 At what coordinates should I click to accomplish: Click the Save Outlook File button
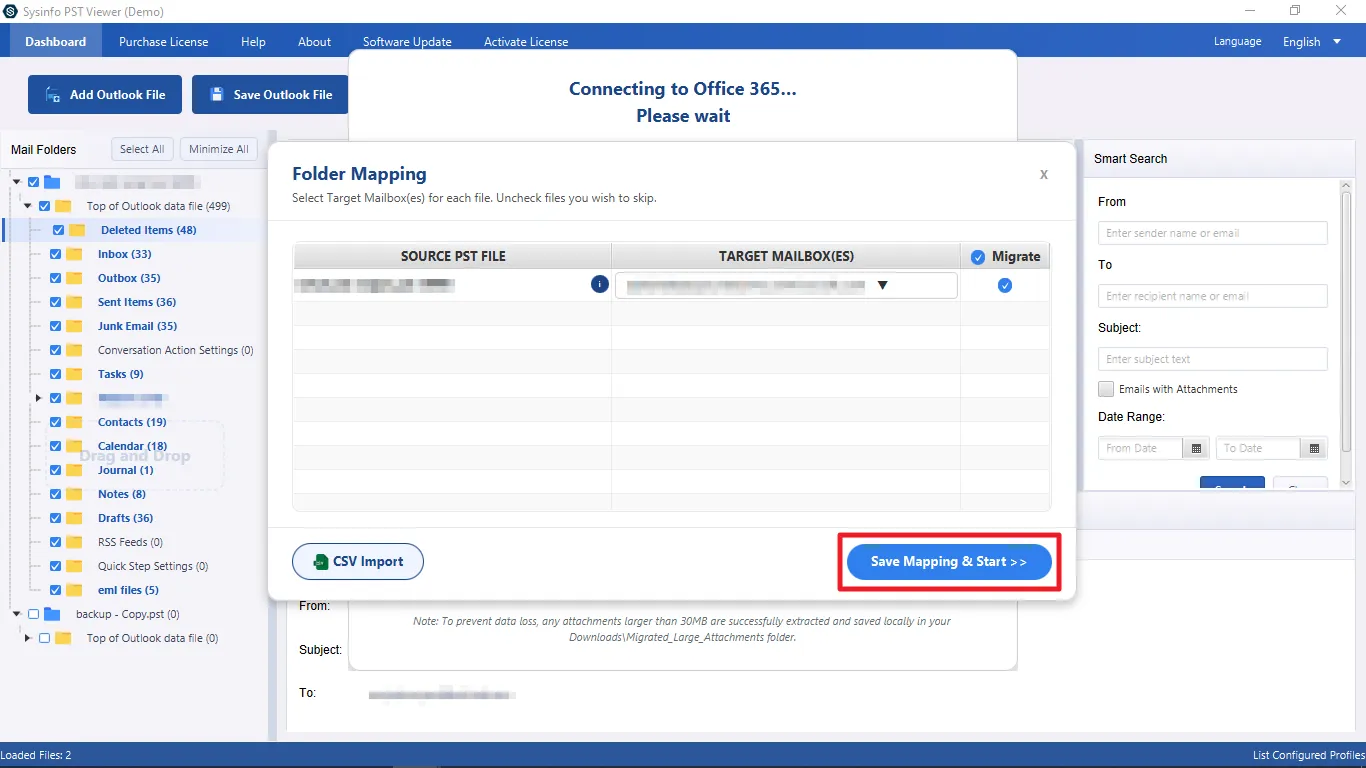click(x=270, y=94)
